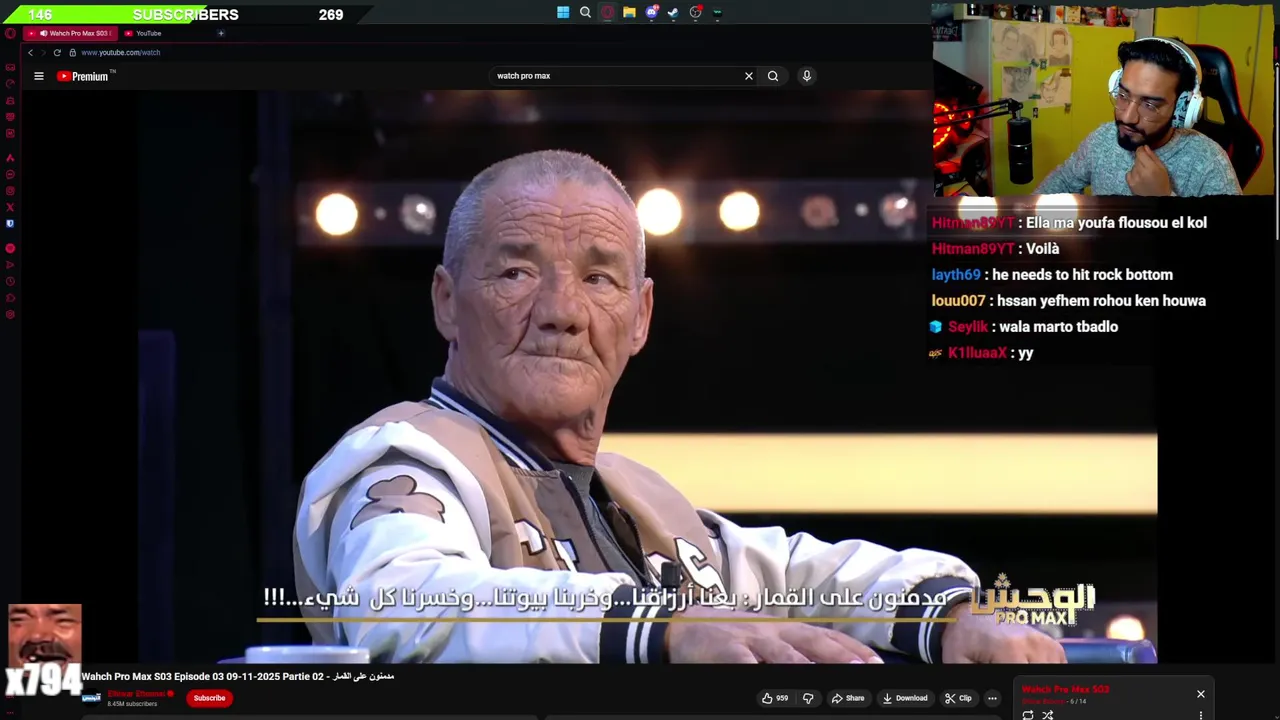This screenshot has width=1280, height=720.
Task: Go back to the previous page
Action: (30, 52)
